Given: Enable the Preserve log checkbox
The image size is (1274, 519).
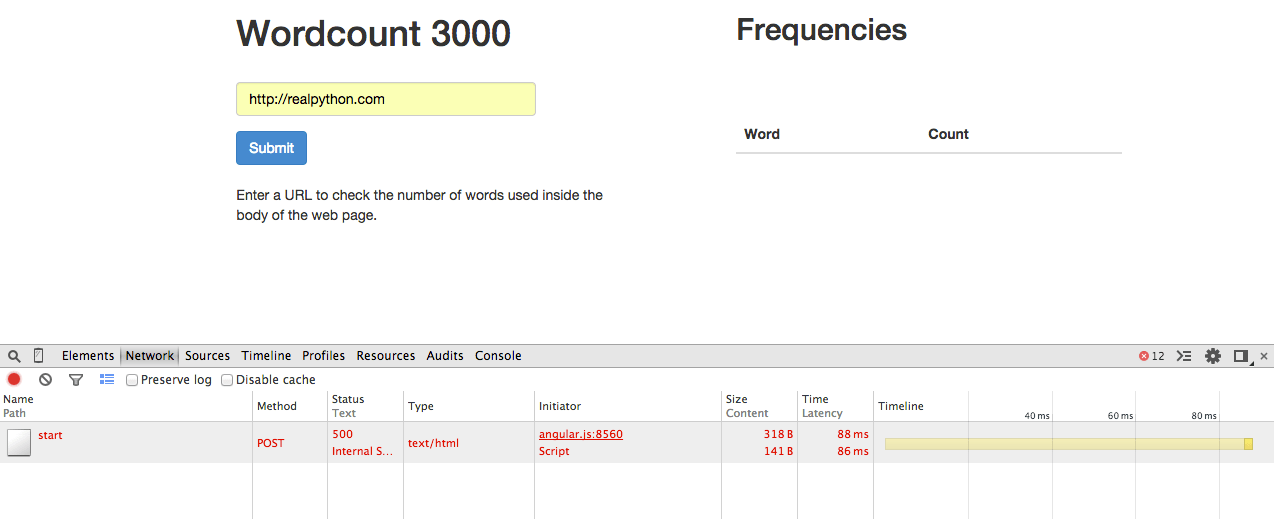Looking at the screenshot, I should [x=132, y=380].
